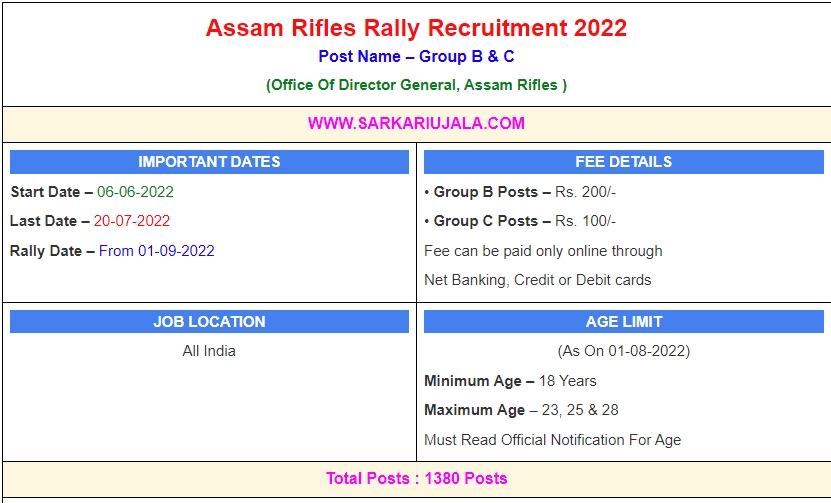
Task: Click the FEE DETAILS header
Action: click(x=623, y=162)
